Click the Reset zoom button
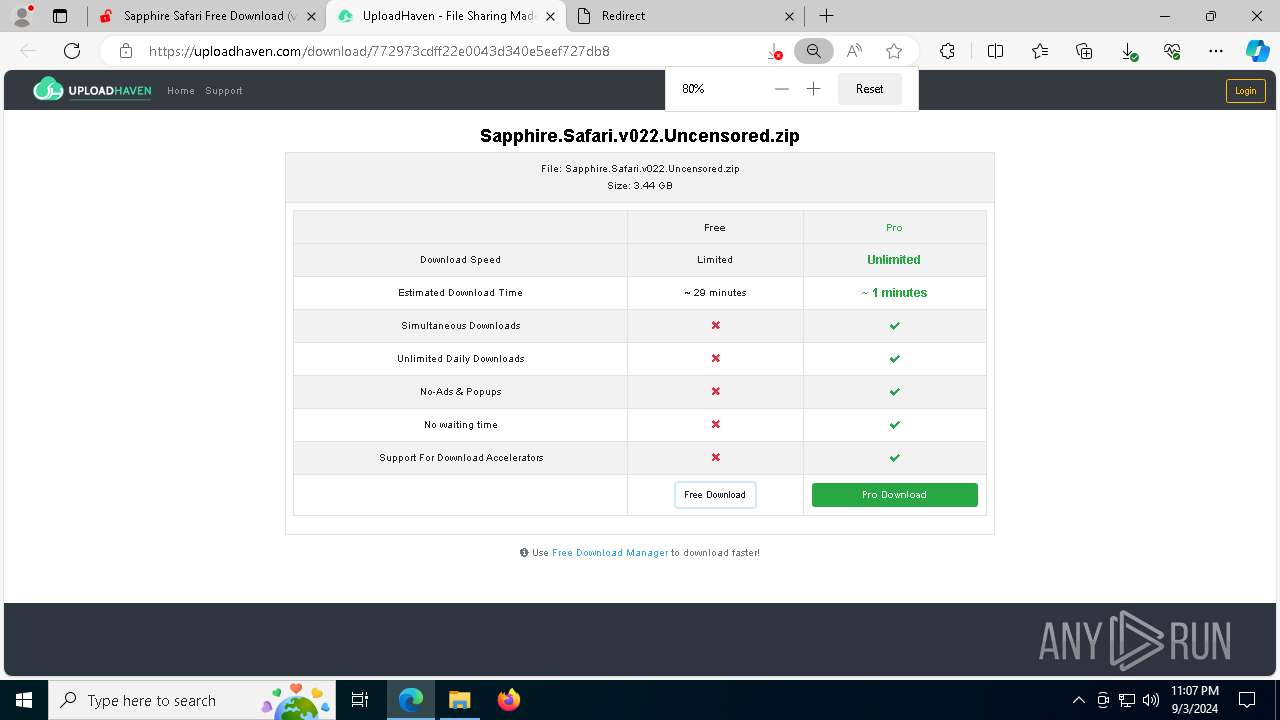The height and width of the screenshot is (720, 1280). tap(870, 89)
